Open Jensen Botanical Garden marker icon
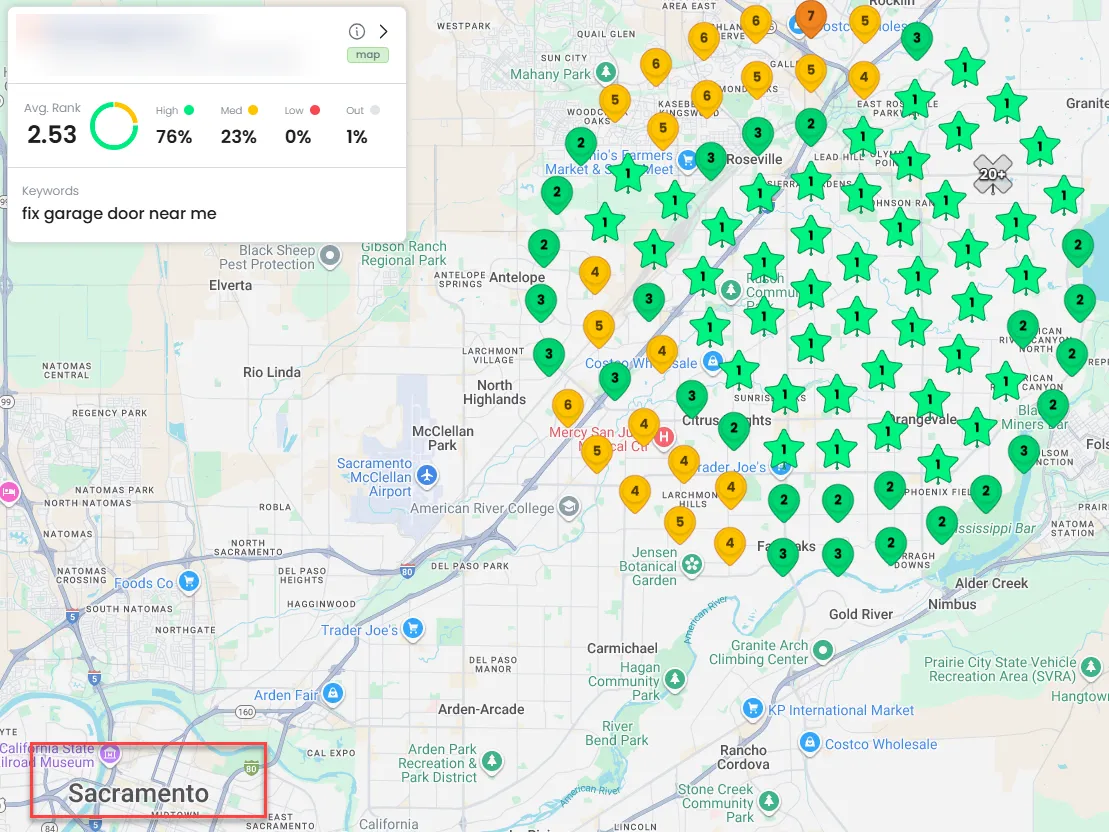 (692, 565)
